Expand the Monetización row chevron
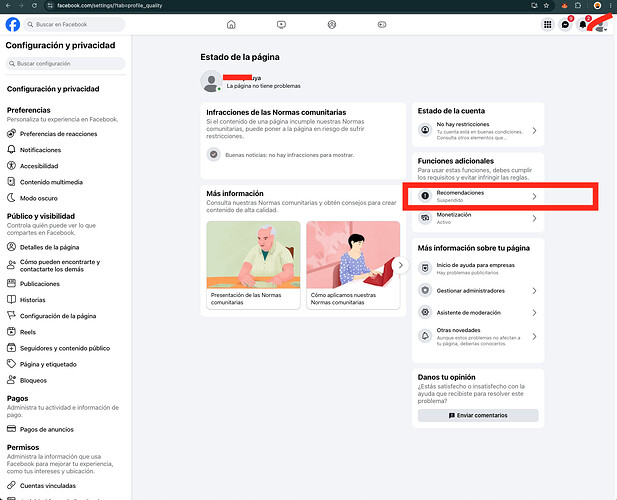This screenshot has width=617, height=500. coord(534,218)
